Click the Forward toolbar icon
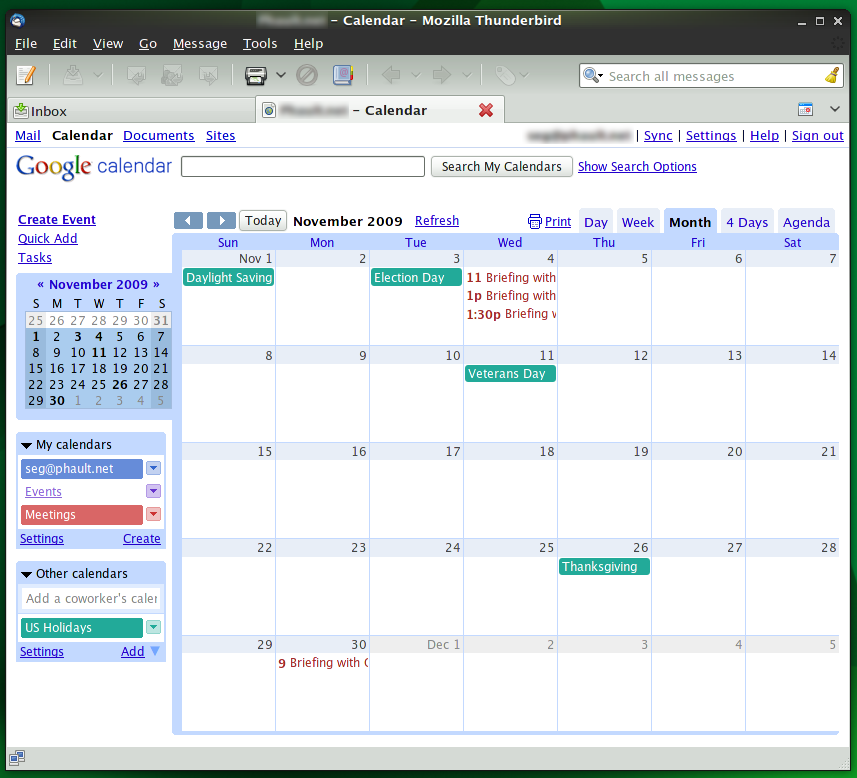Screen dimensions: 857x778 coord(208,75)
